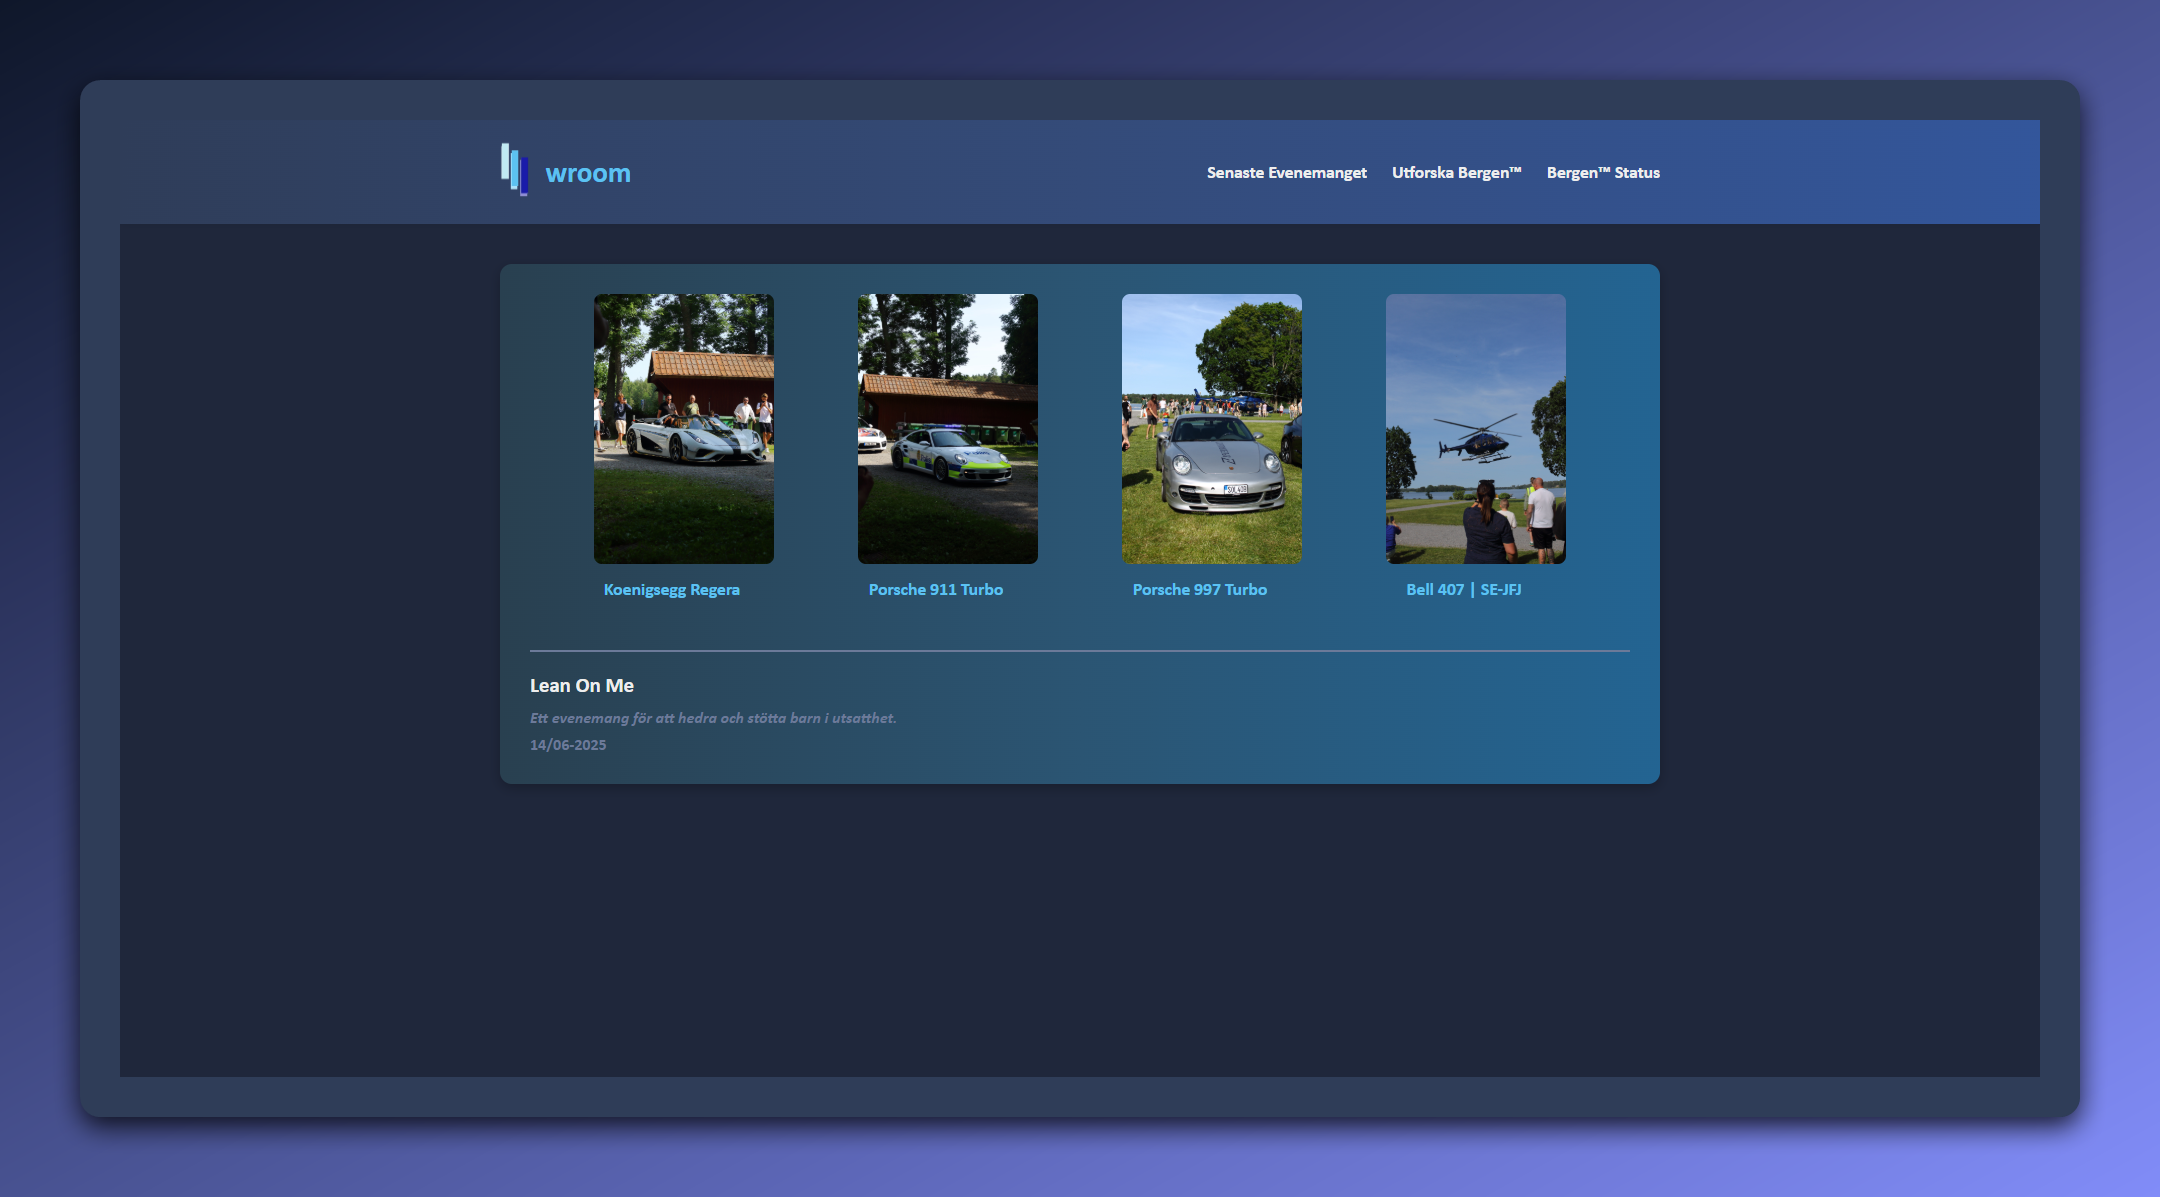Click the Lean On Me event title

click(x=581, y=686)
